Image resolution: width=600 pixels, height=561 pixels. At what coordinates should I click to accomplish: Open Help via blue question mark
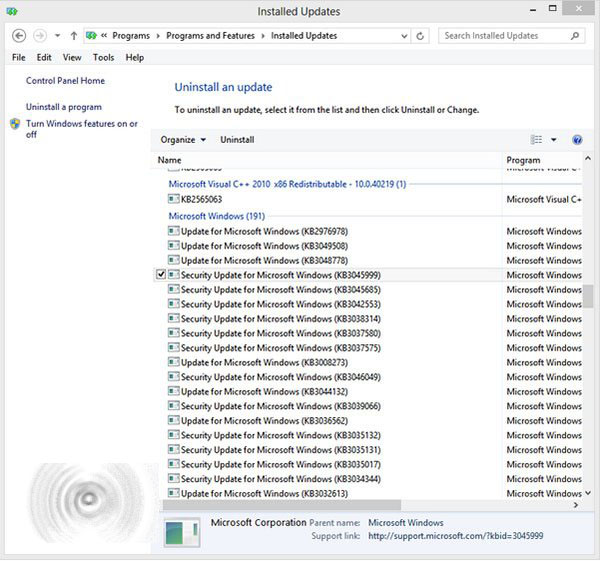pyautogui.click(x=577, y=140)
